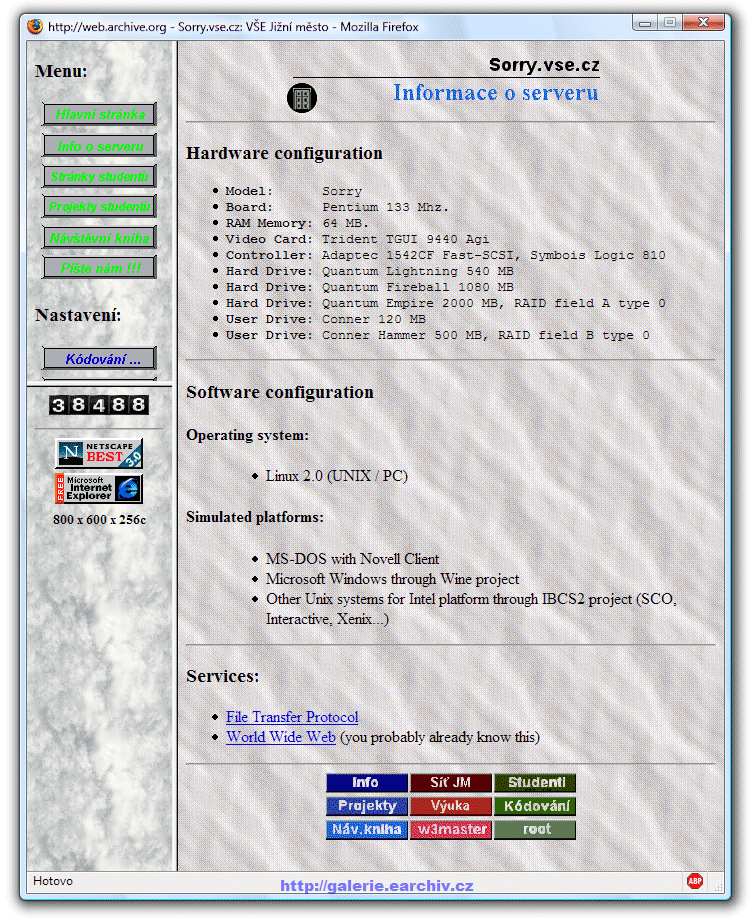Screen dimensions: 754x924
Task: Click the 800 x 600 x 256c text
Action: point(99,520)
